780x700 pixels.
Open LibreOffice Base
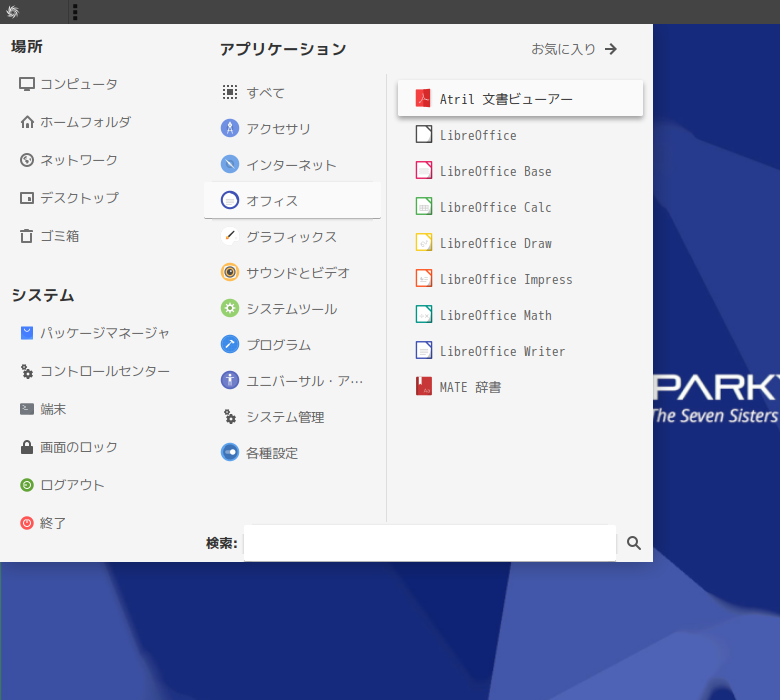[x=520, y=171]
